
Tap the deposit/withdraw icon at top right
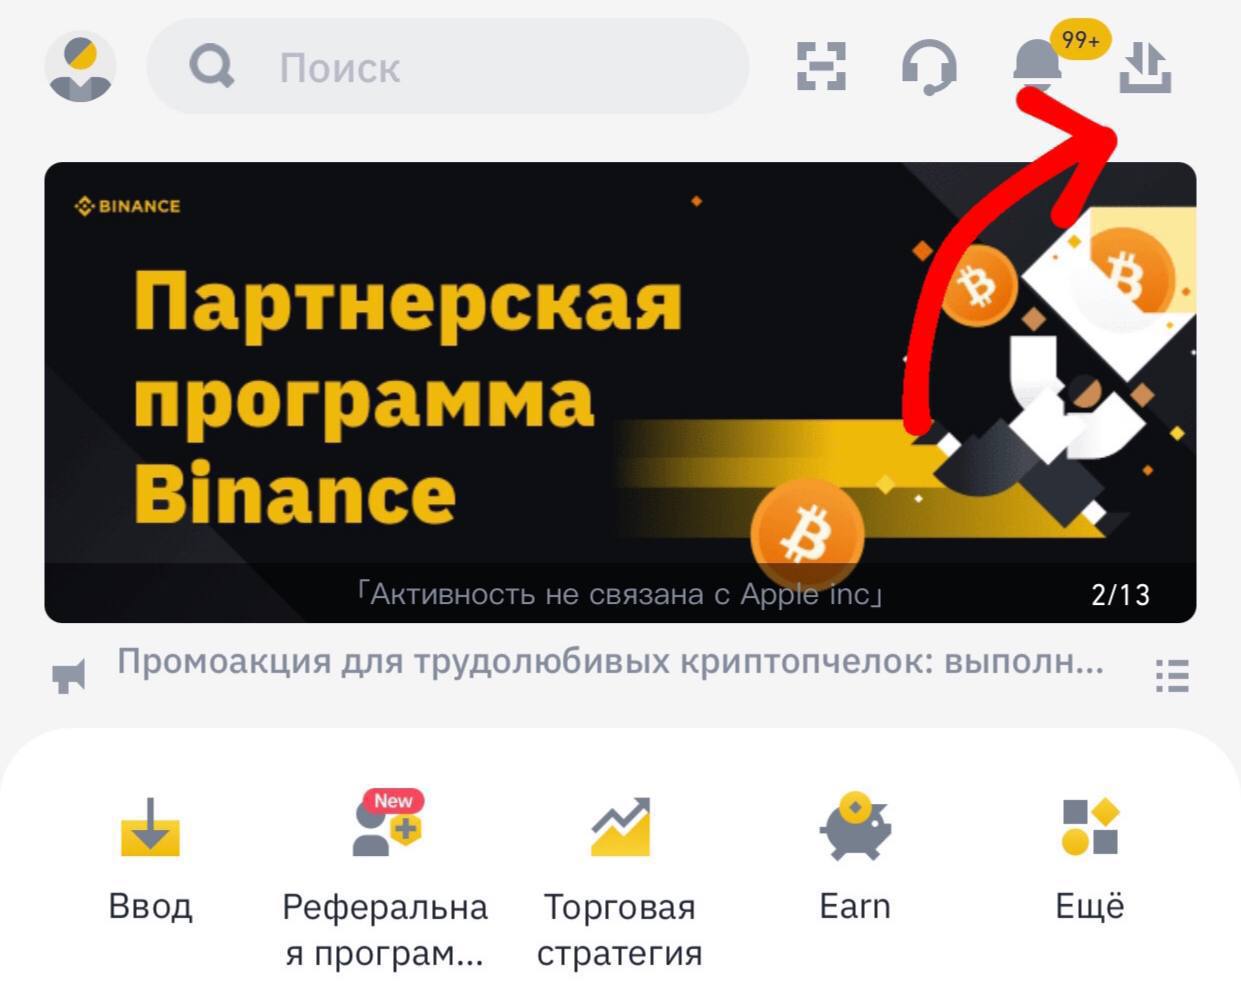pyautogui.click(x=1145, y=67)
